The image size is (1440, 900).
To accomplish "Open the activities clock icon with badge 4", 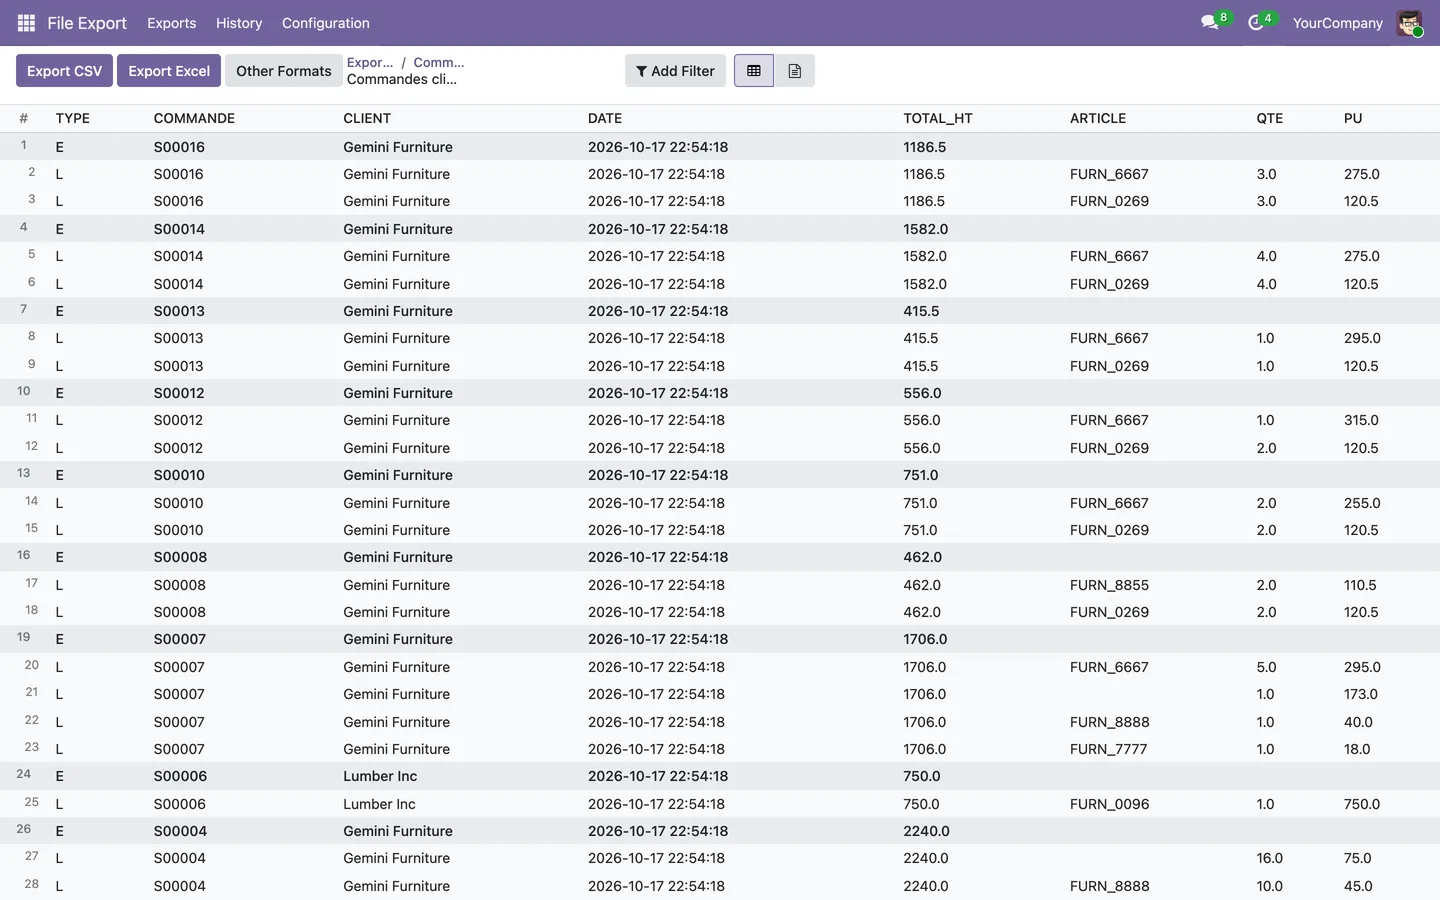I will click(1256, 22).
